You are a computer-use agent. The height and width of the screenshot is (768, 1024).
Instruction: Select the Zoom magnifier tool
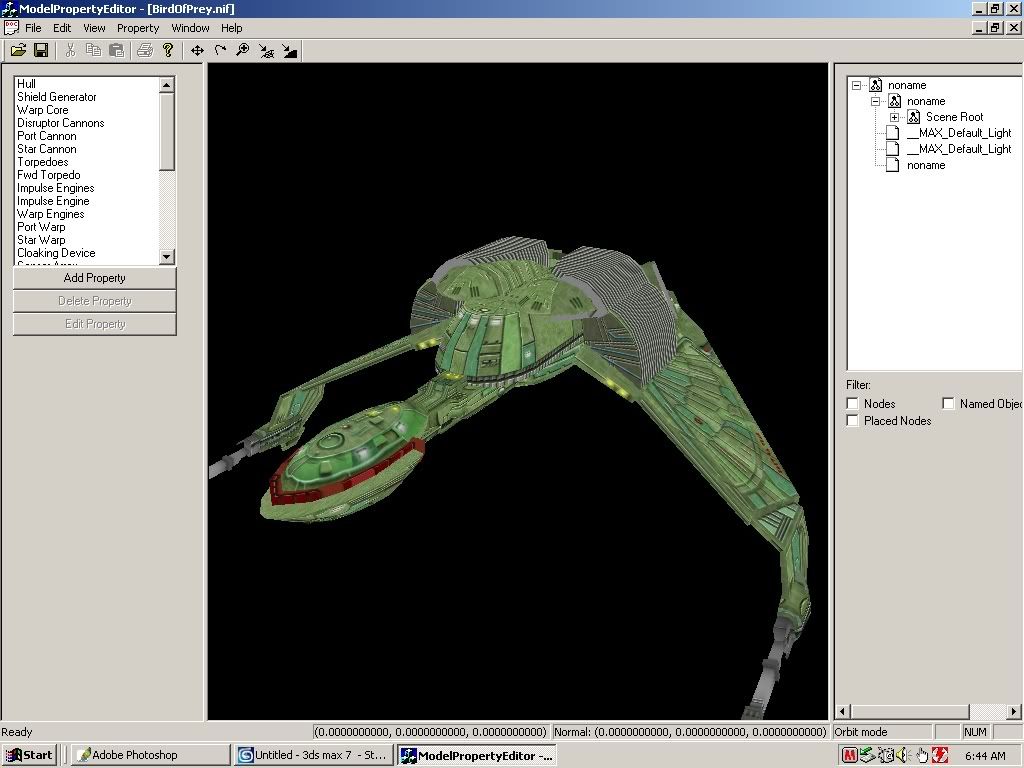243,50
